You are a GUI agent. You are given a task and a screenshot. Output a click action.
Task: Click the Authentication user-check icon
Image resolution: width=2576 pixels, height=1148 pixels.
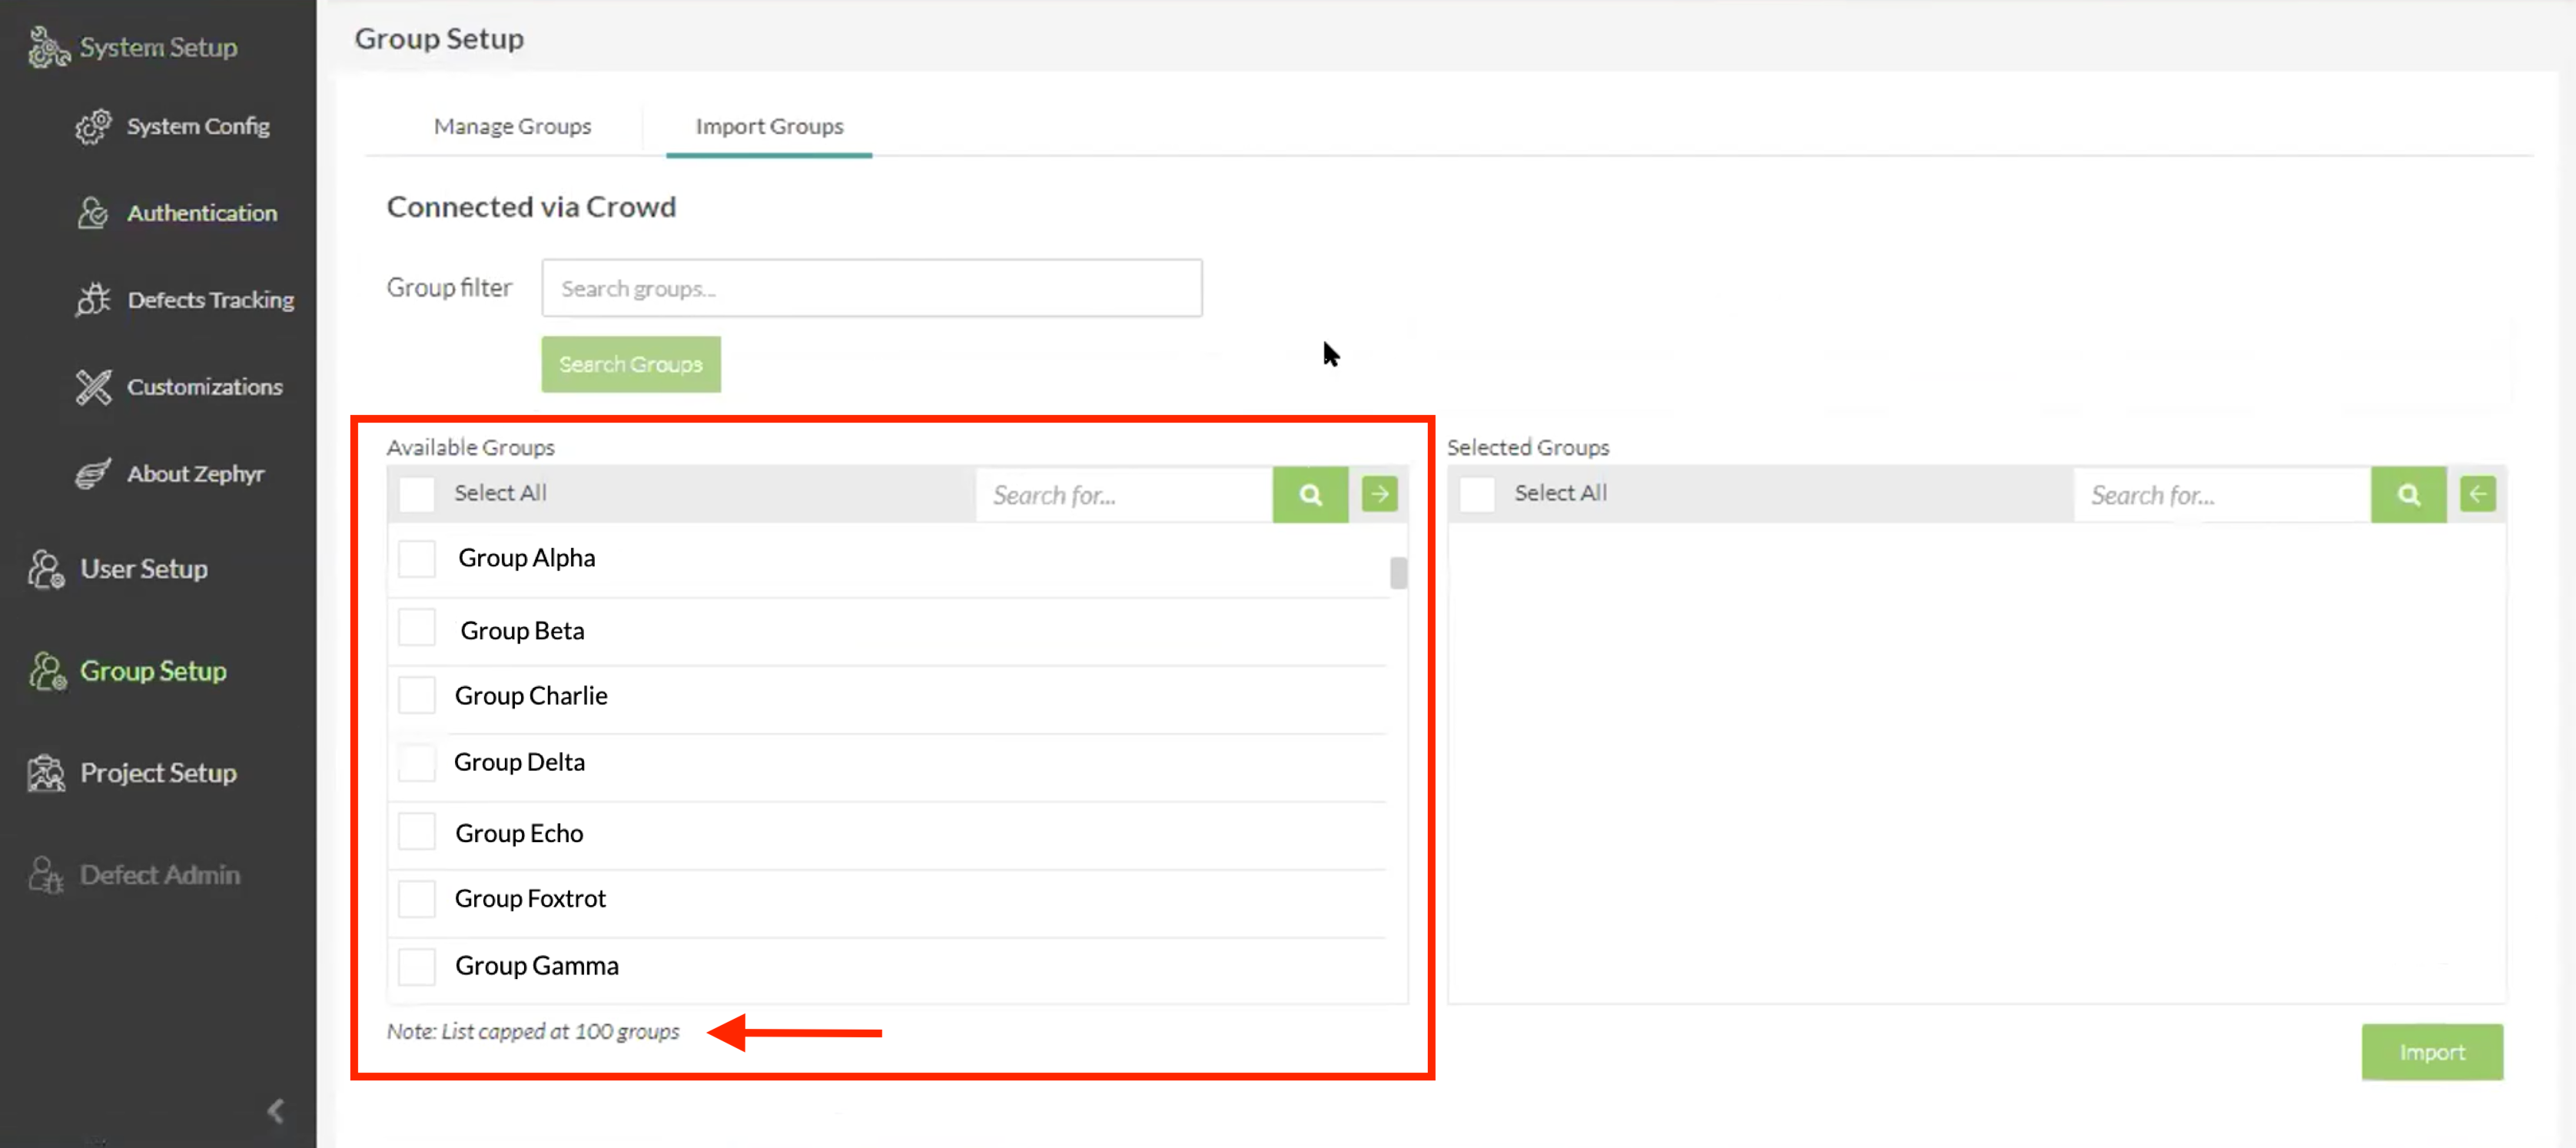pyautogui.click(x=93, y=212)
